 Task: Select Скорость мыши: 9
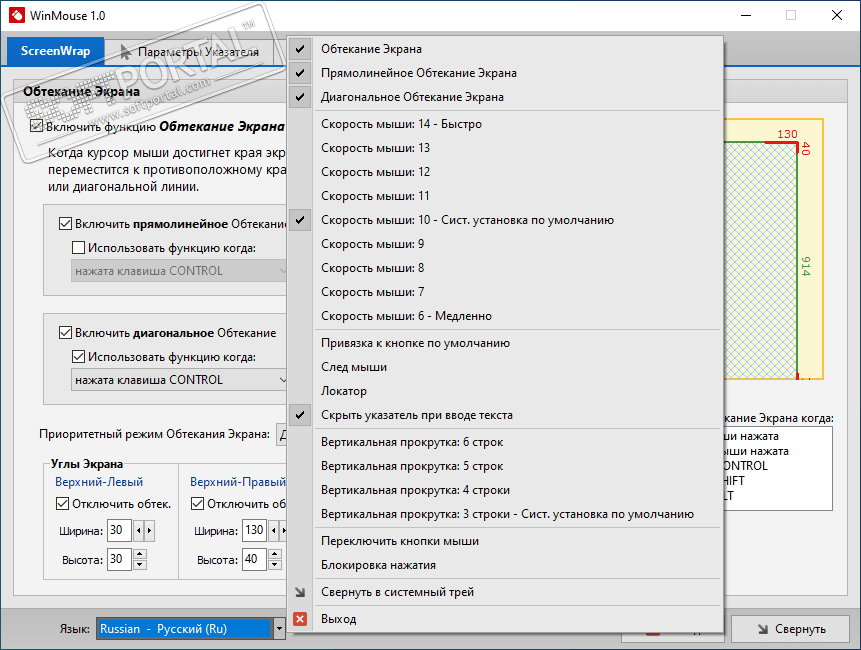point(505,244)
